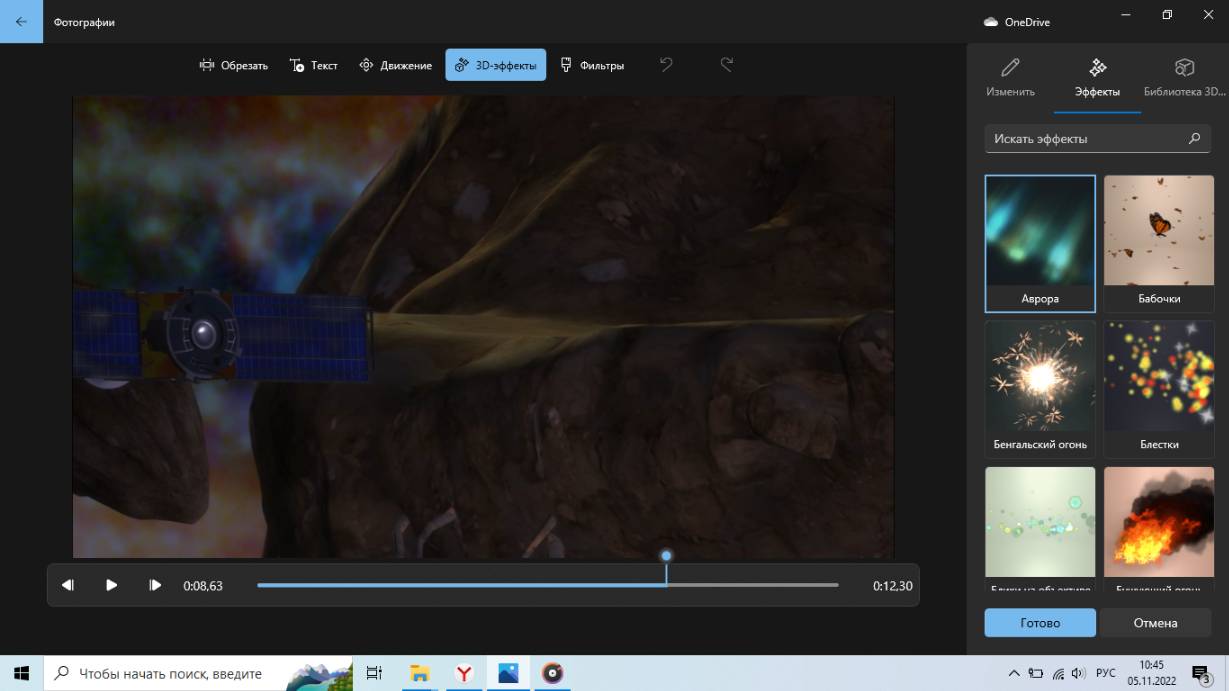Choose the Бабочки effect thumbnail

coord(1159,243)
